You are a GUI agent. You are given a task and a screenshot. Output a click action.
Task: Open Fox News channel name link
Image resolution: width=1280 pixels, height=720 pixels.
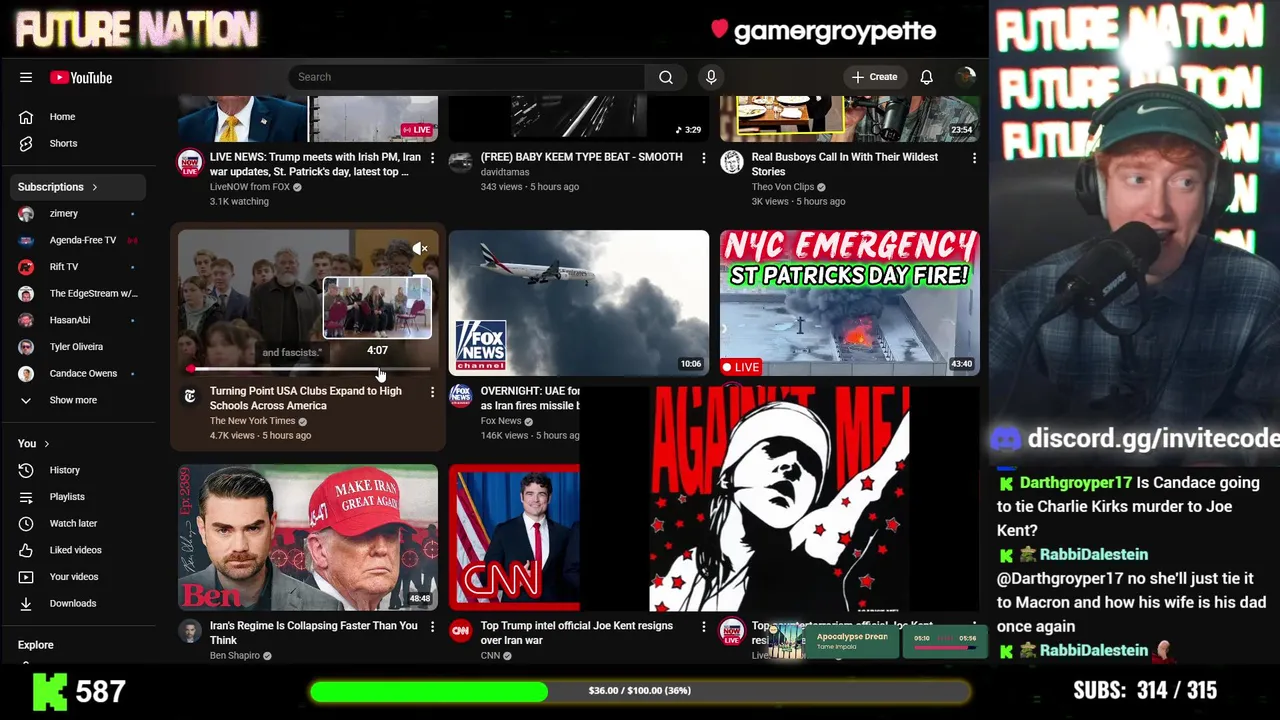coord(501,421)
